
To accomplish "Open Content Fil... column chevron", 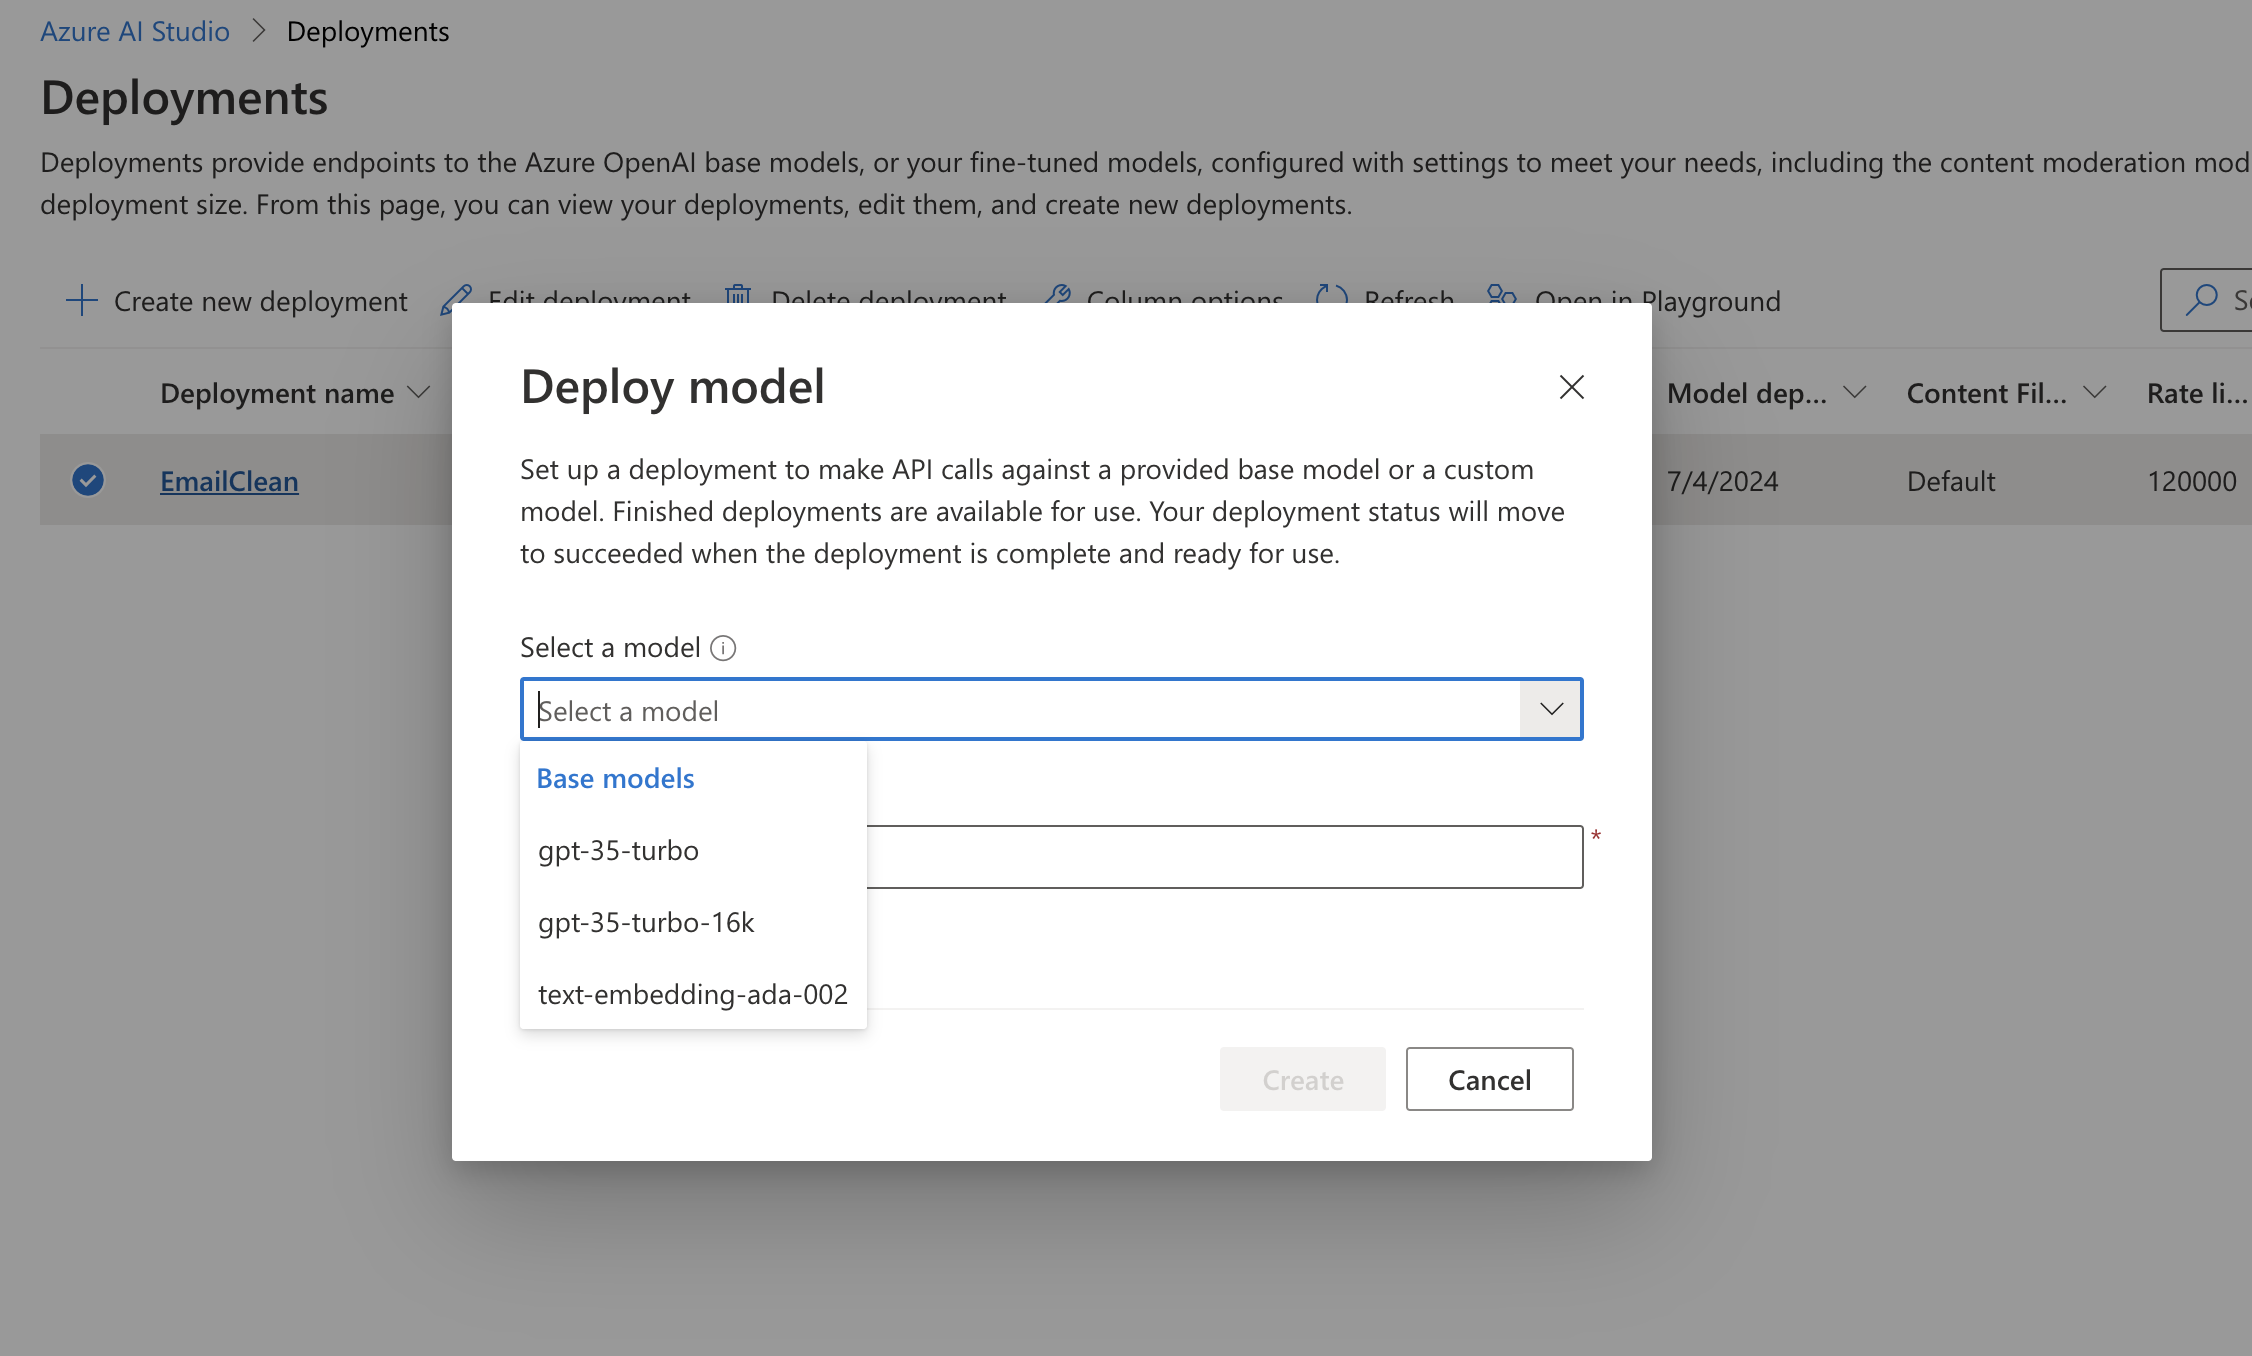I will coord(2094,393).
